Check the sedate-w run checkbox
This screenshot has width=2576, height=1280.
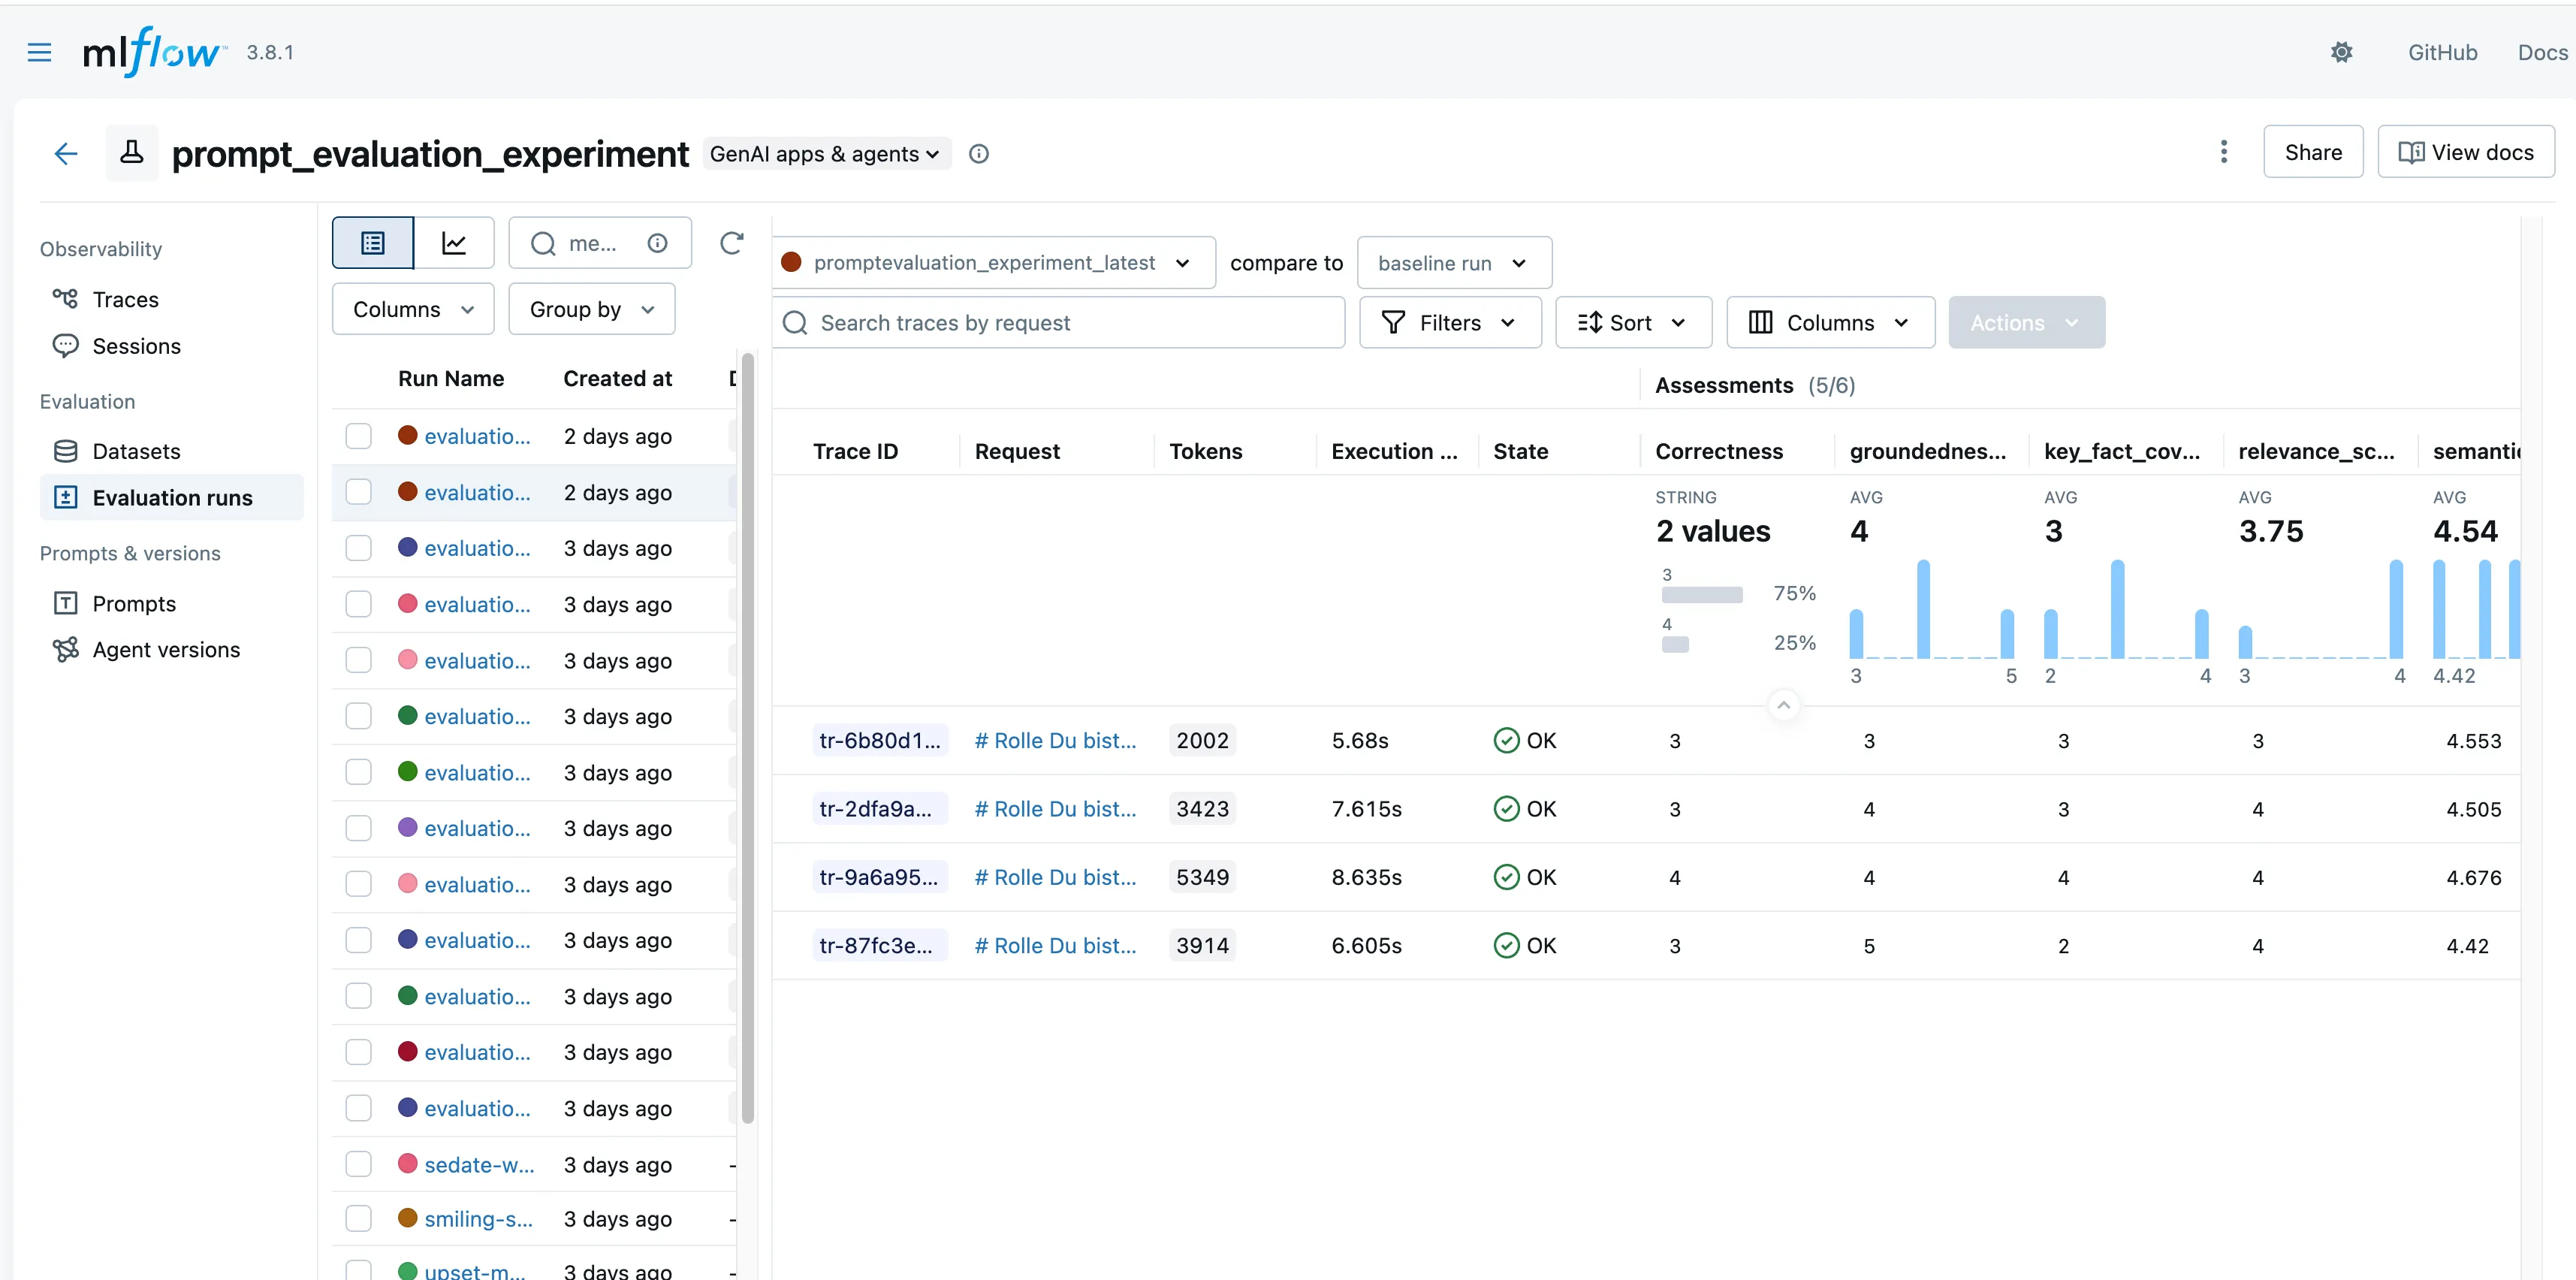coord(358,1164)
